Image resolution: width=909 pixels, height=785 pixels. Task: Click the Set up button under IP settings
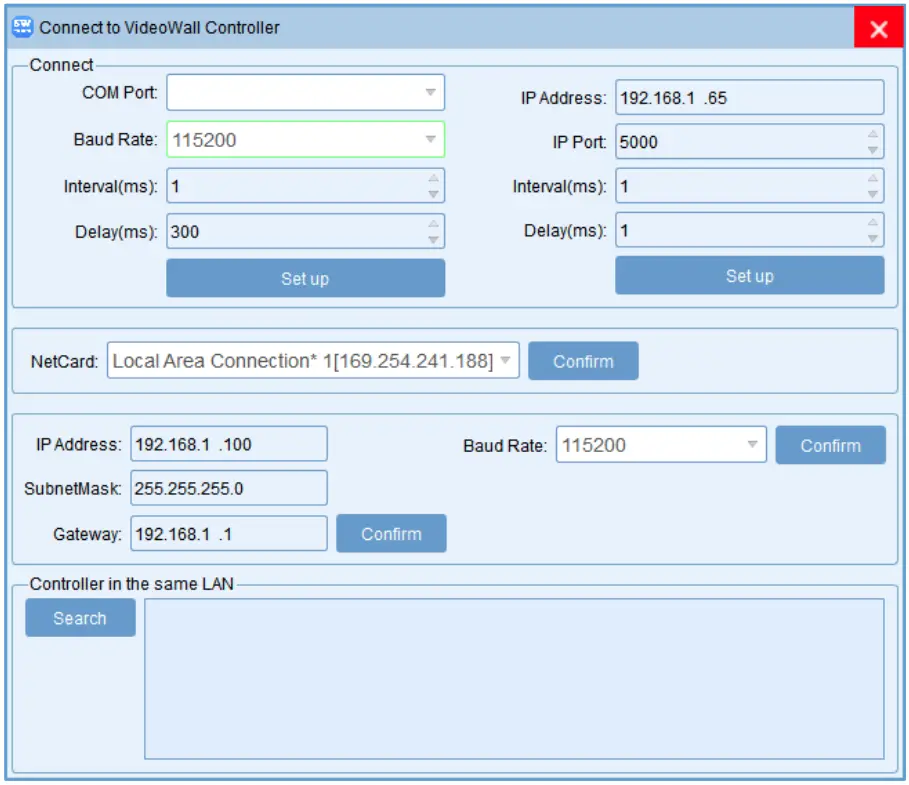click(750, 275)
